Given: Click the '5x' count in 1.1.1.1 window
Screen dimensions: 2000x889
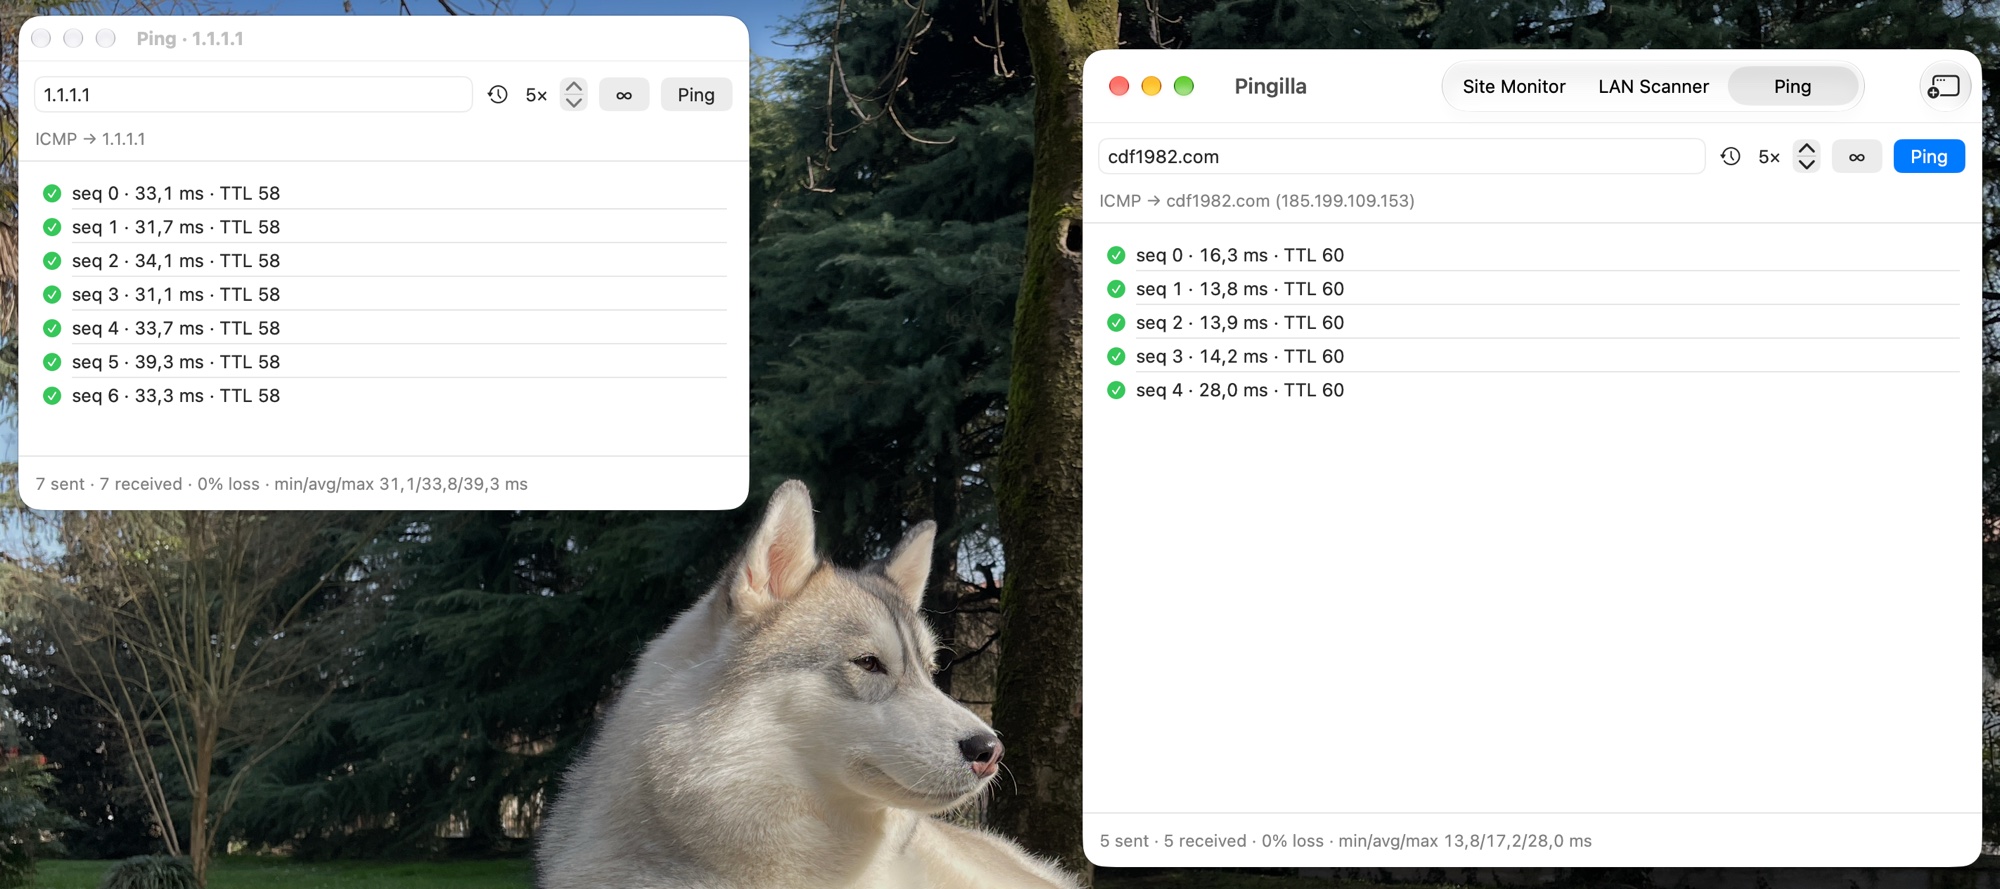Looking at the screenshot, I should pos(536,95).
